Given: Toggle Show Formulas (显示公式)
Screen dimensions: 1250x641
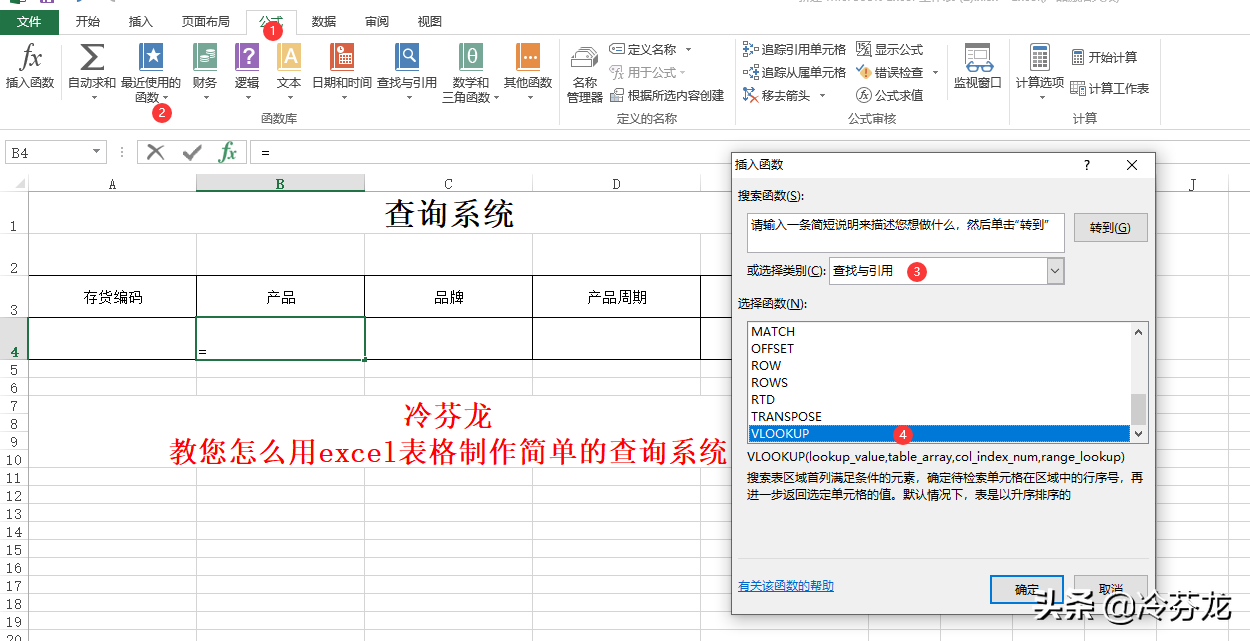Looking at the screenshot, I should pyautogui.click(x=890, y=49).
